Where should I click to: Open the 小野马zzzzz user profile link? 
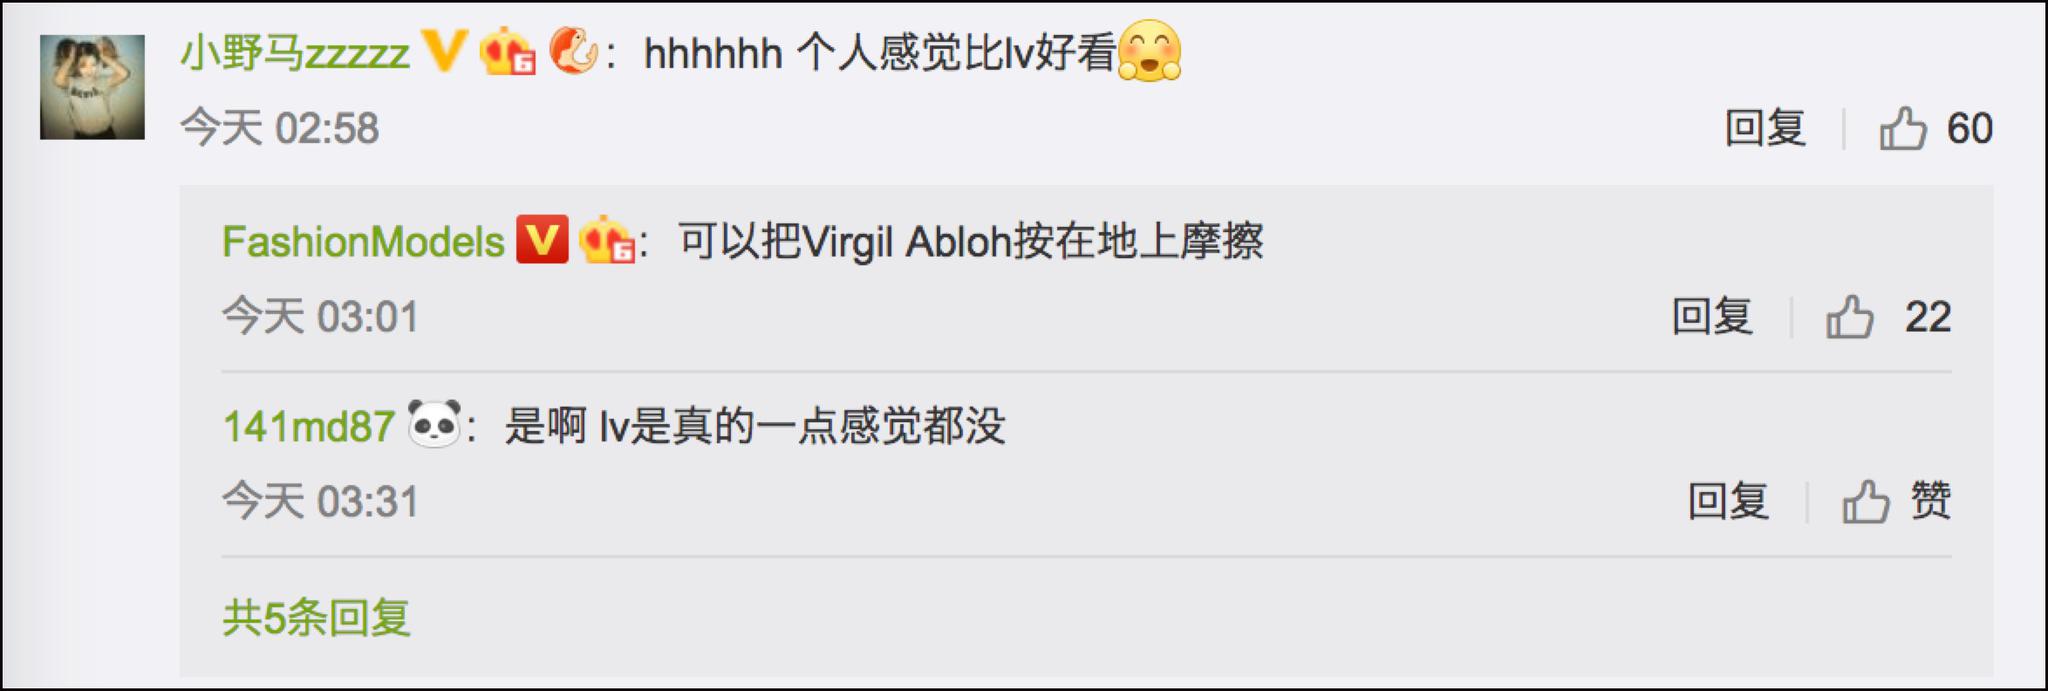tap(295, 52)
